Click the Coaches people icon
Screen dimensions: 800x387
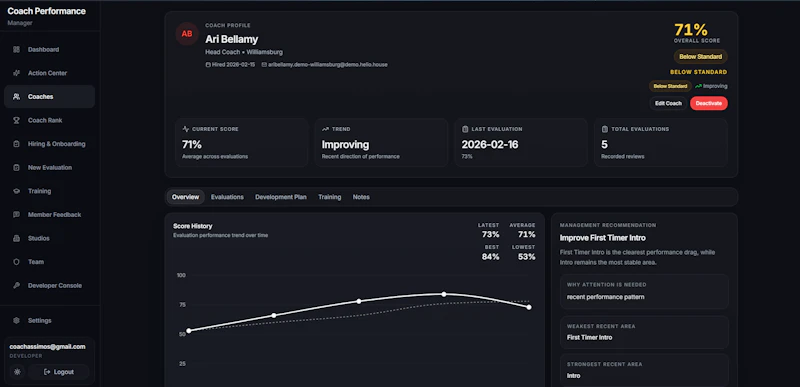(x=16, y=96)
